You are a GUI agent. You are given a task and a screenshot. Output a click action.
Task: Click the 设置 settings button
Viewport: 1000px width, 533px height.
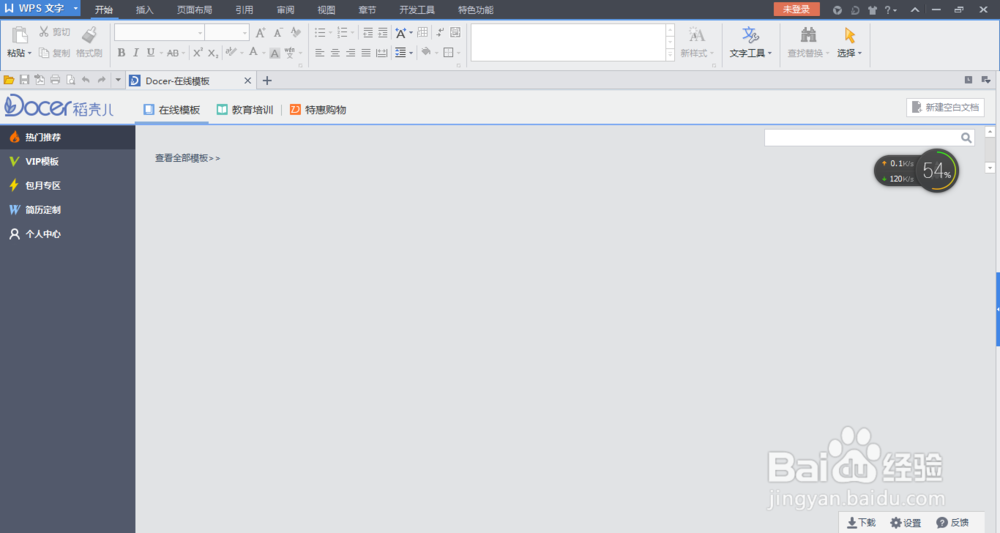click(x=906, y=522)
